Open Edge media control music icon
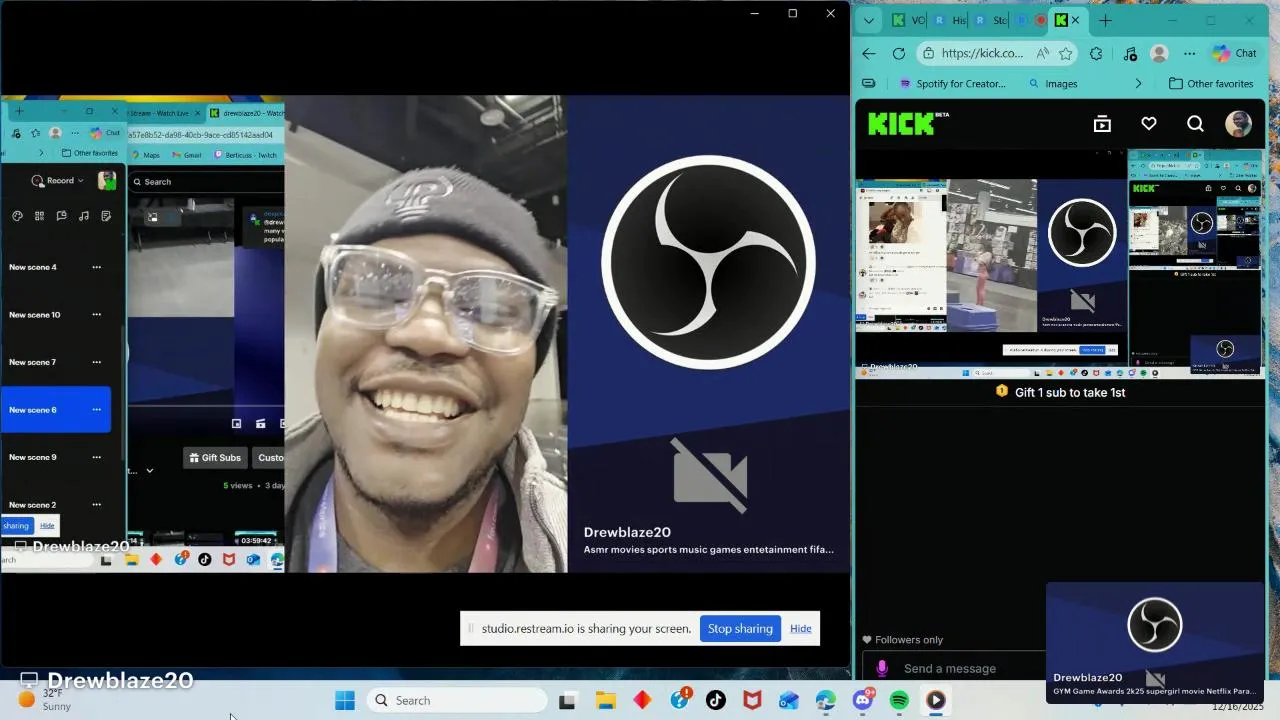This screenshot has height=720, width=1280. pyautogui.click(x=1130, y=54)
